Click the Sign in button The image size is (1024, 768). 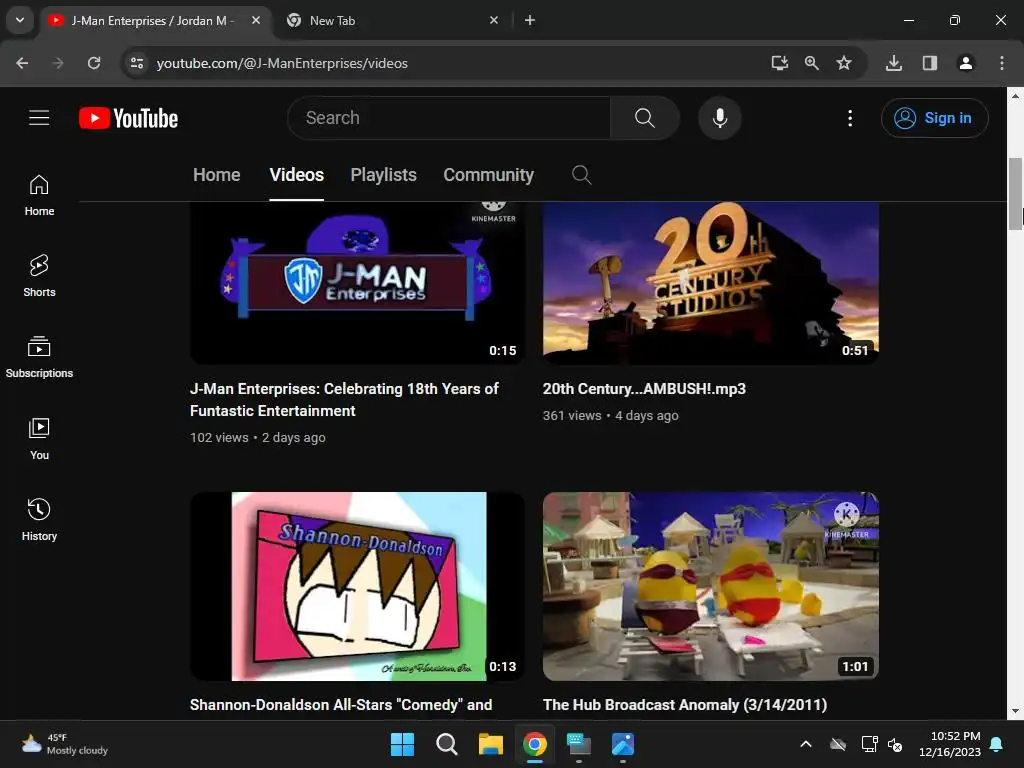pyautogui.click(x=935, y=118)
